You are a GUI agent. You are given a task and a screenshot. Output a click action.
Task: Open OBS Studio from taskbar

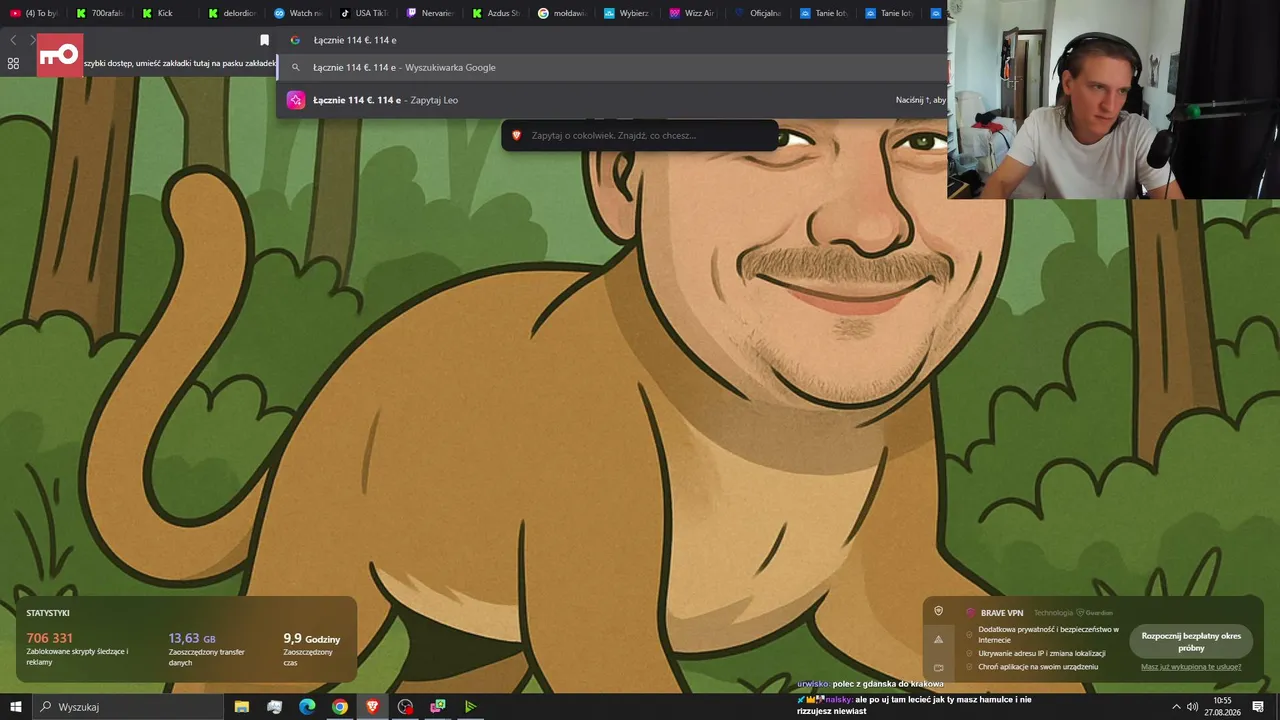(405, 707)
